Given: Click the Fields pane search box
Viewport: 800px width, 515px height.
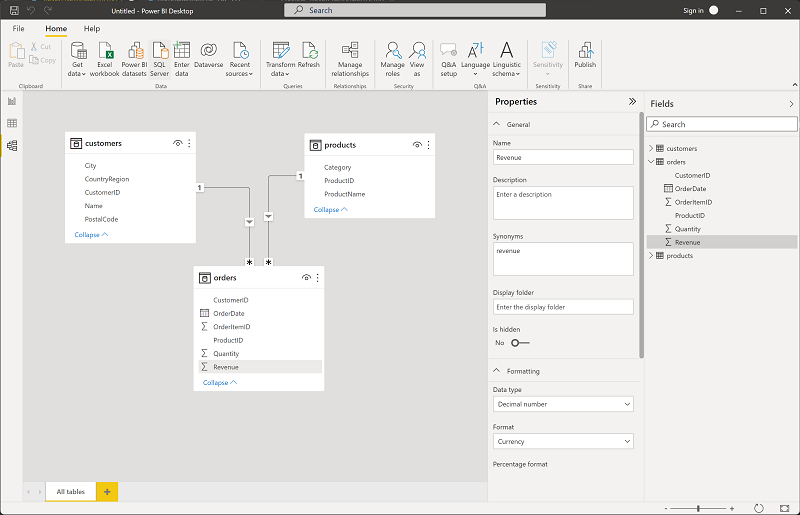Looking at the screenshot, I should [721, 124].
